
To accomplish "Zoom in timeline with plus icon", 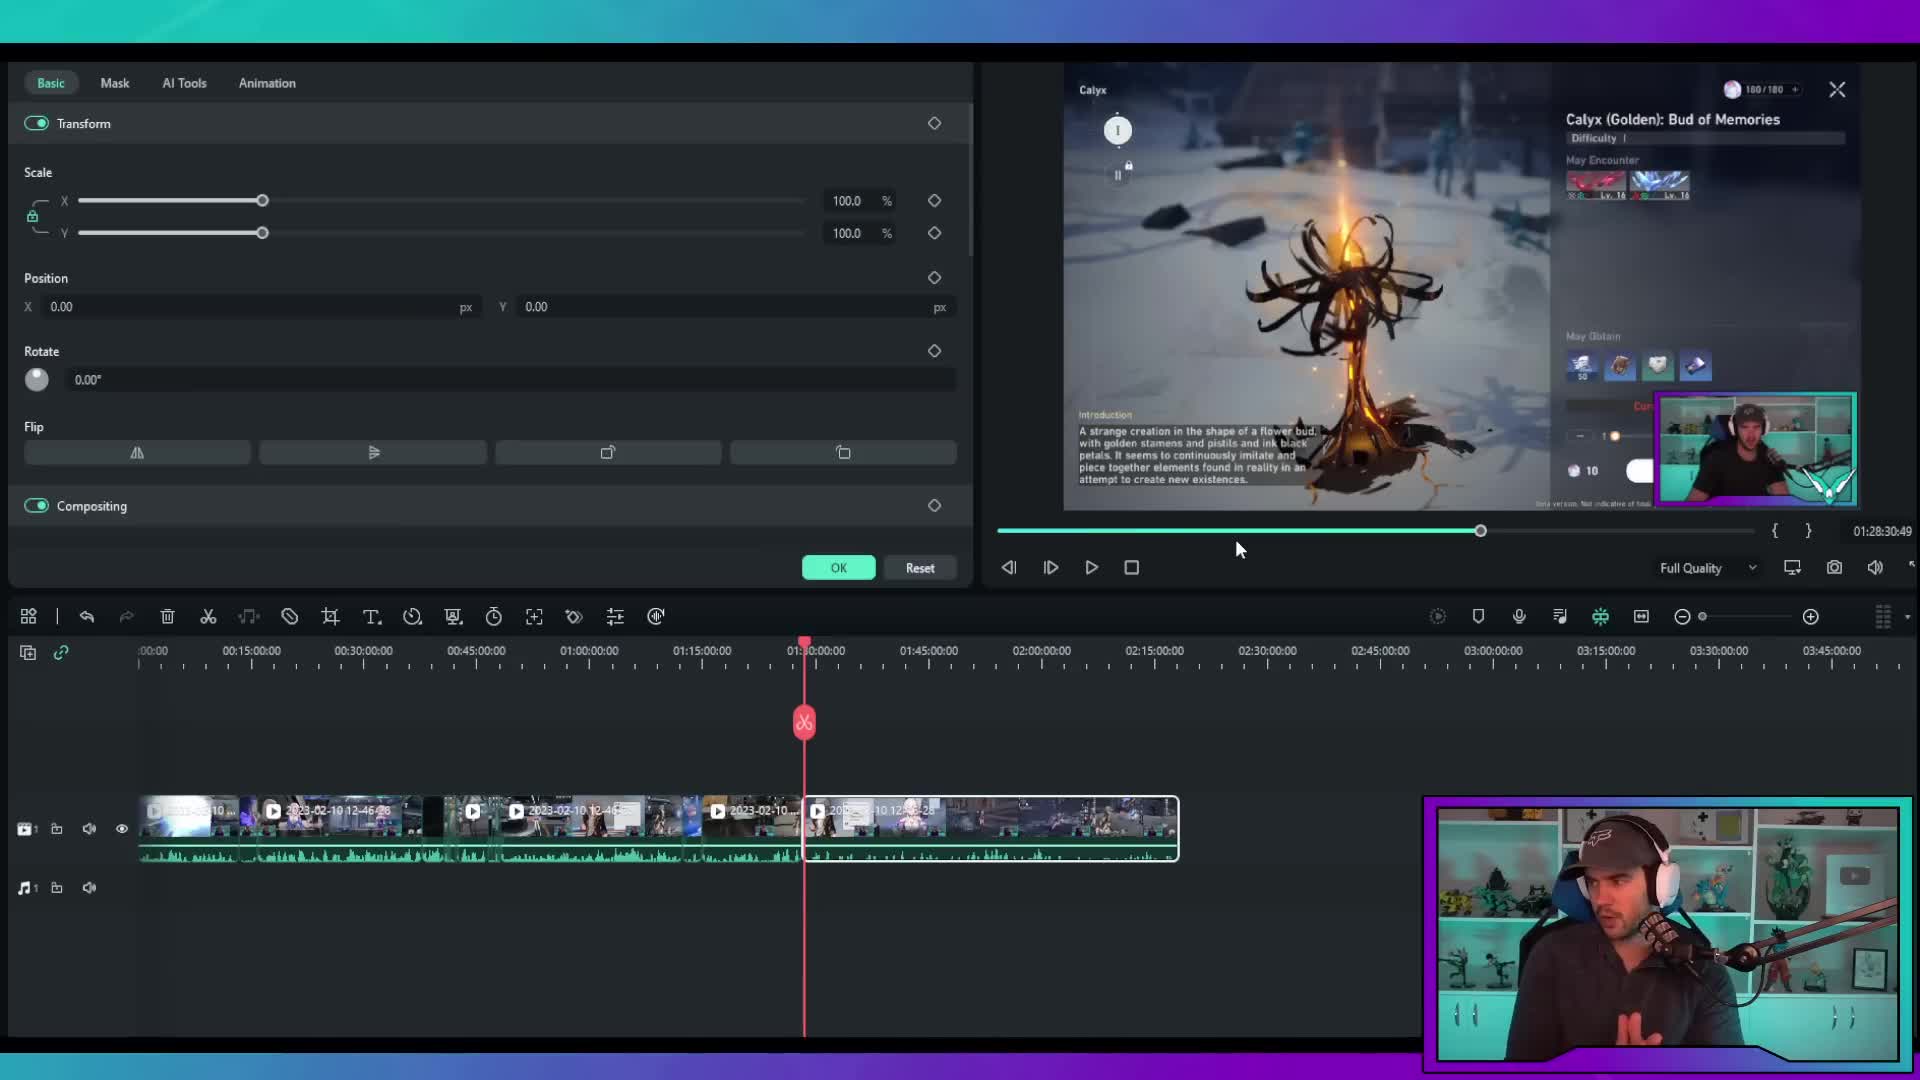I will tap(1811, 617).
